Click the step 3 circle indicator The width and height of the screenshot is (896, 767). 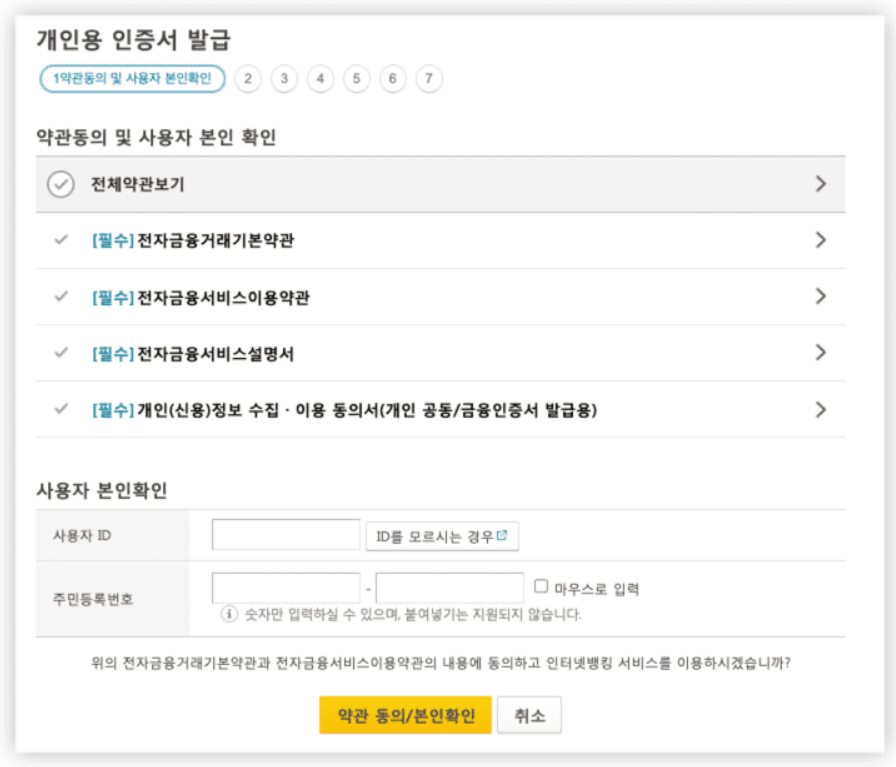(284, 79)
